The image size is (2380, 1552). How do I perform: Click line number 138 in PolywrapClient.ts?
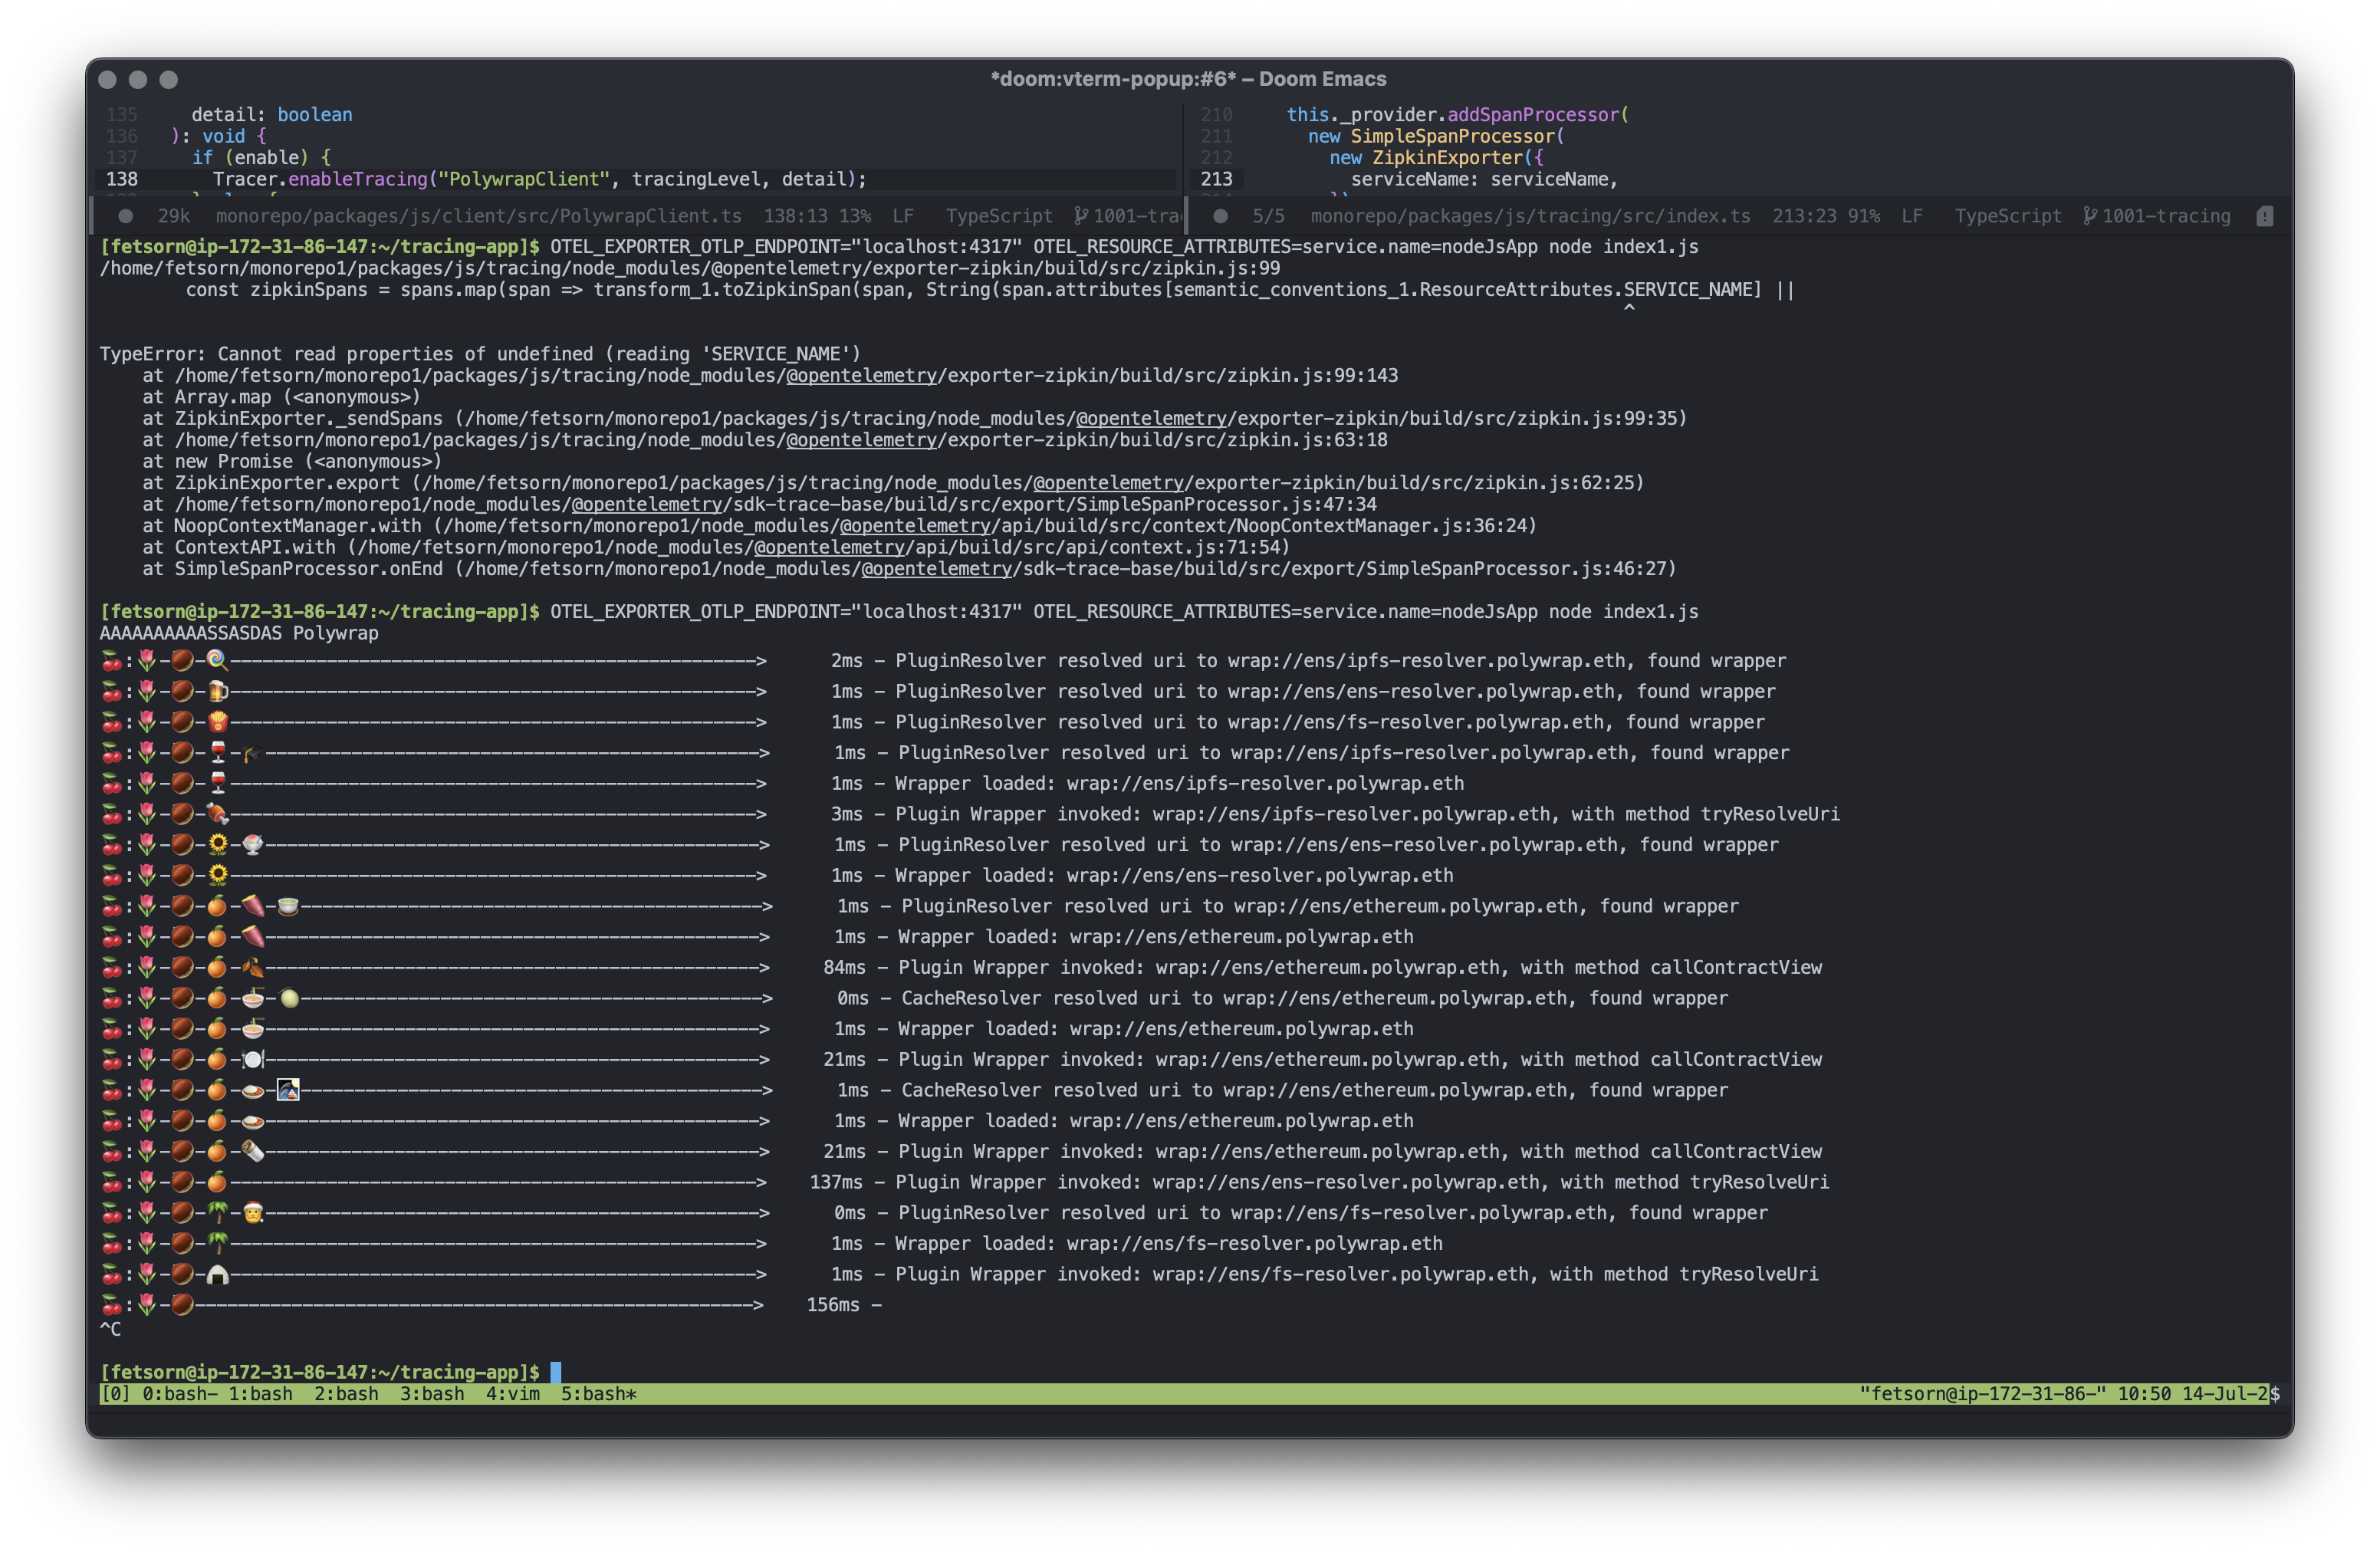(120, 179)
